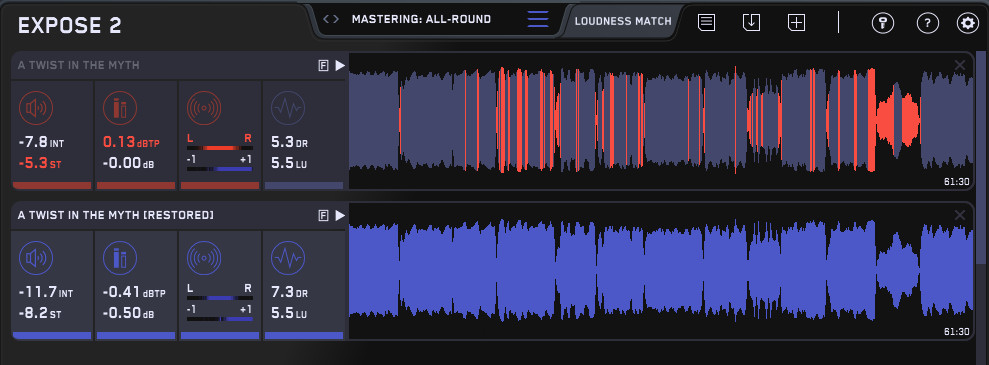Click loudness speaker icon on first track
The height and width of the screenshot is (365, 989).
[36, 108]
